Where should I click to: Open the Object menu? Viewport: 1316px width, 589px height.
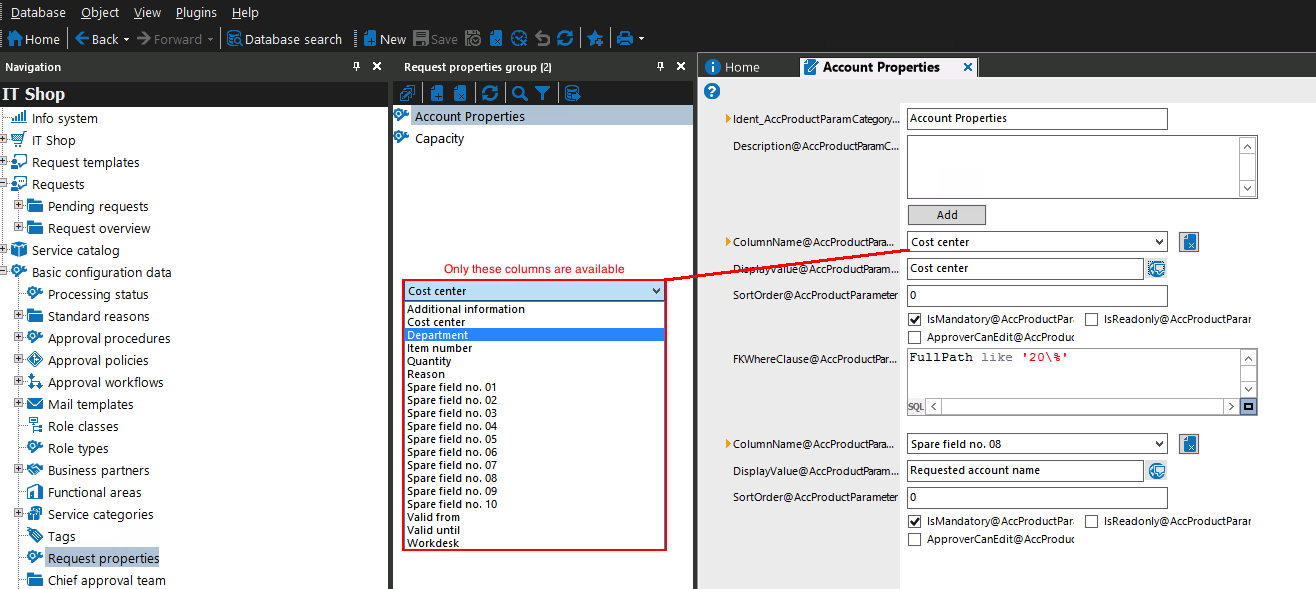99,12
